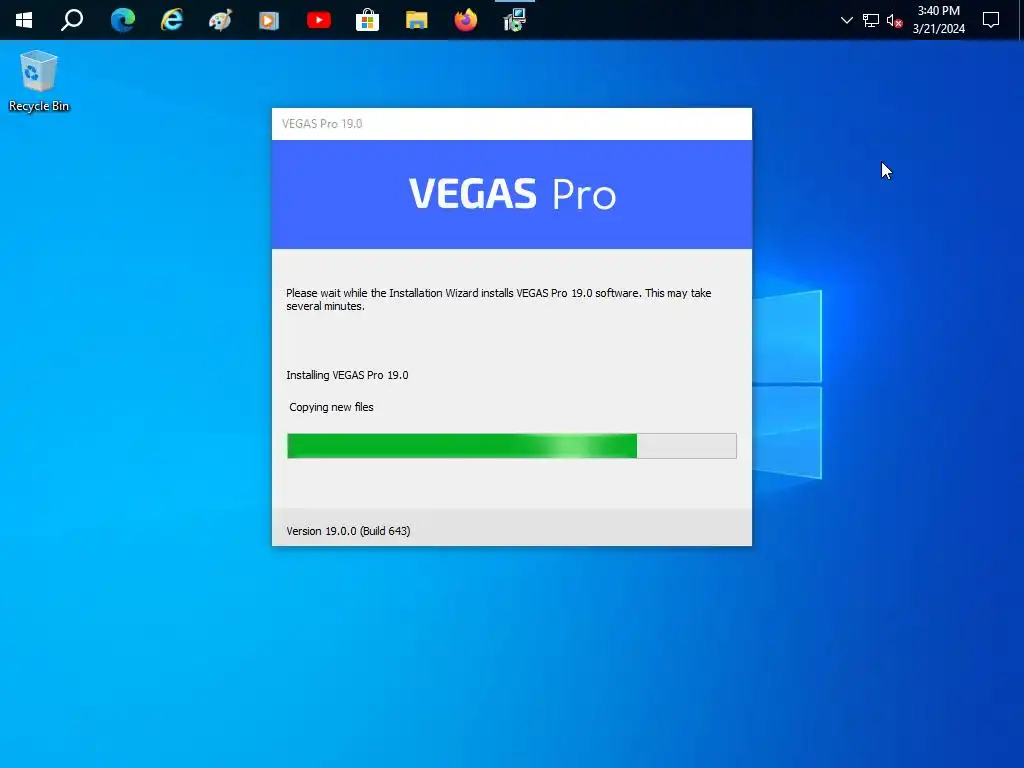Launch YouTube from the taskbar

[319, 20]
